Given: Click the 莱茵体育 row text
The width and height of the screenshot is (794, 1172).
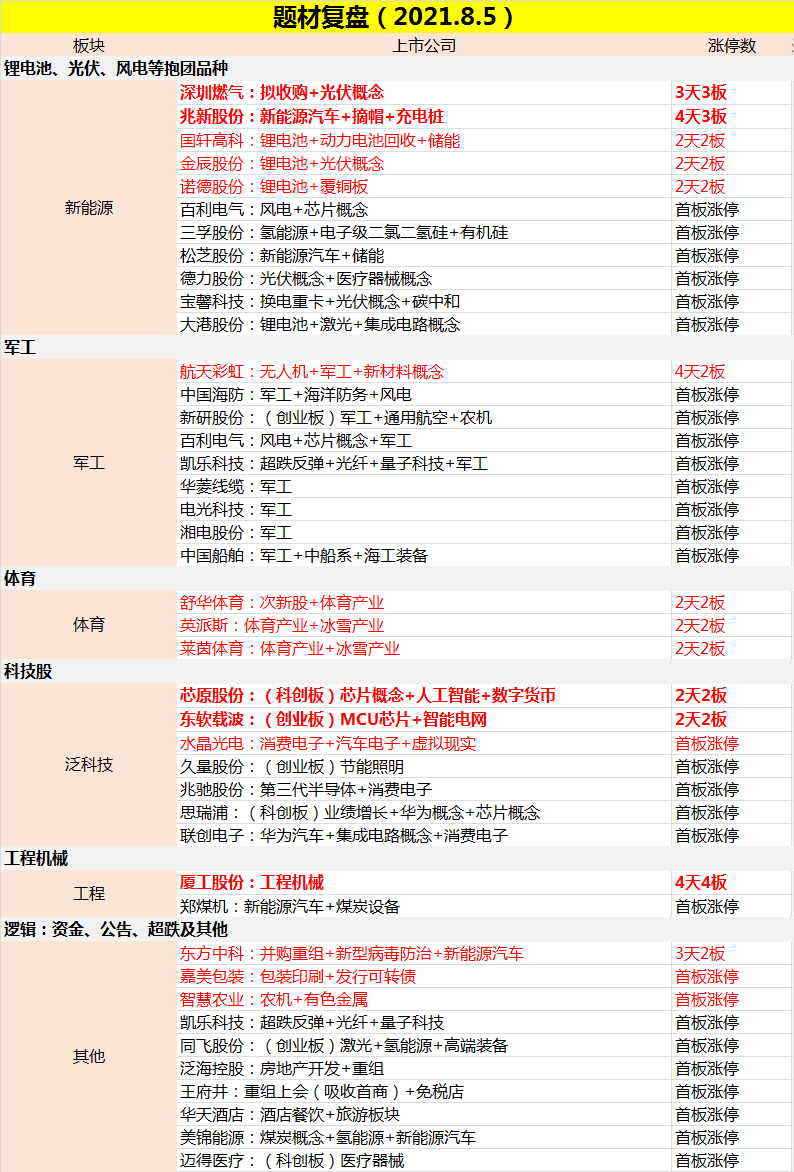Looking at the screenshot, I should (x=290, y=649).
